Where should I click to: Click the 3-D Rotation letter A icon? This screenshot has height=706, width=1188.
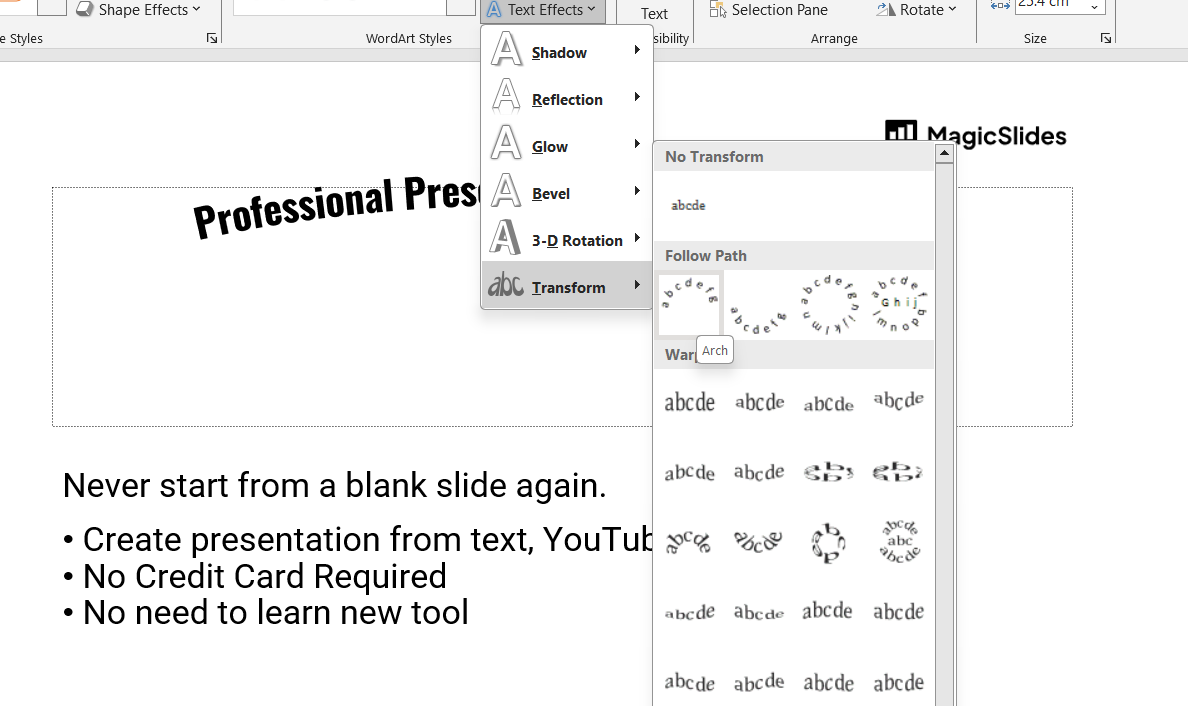point(505,237)
